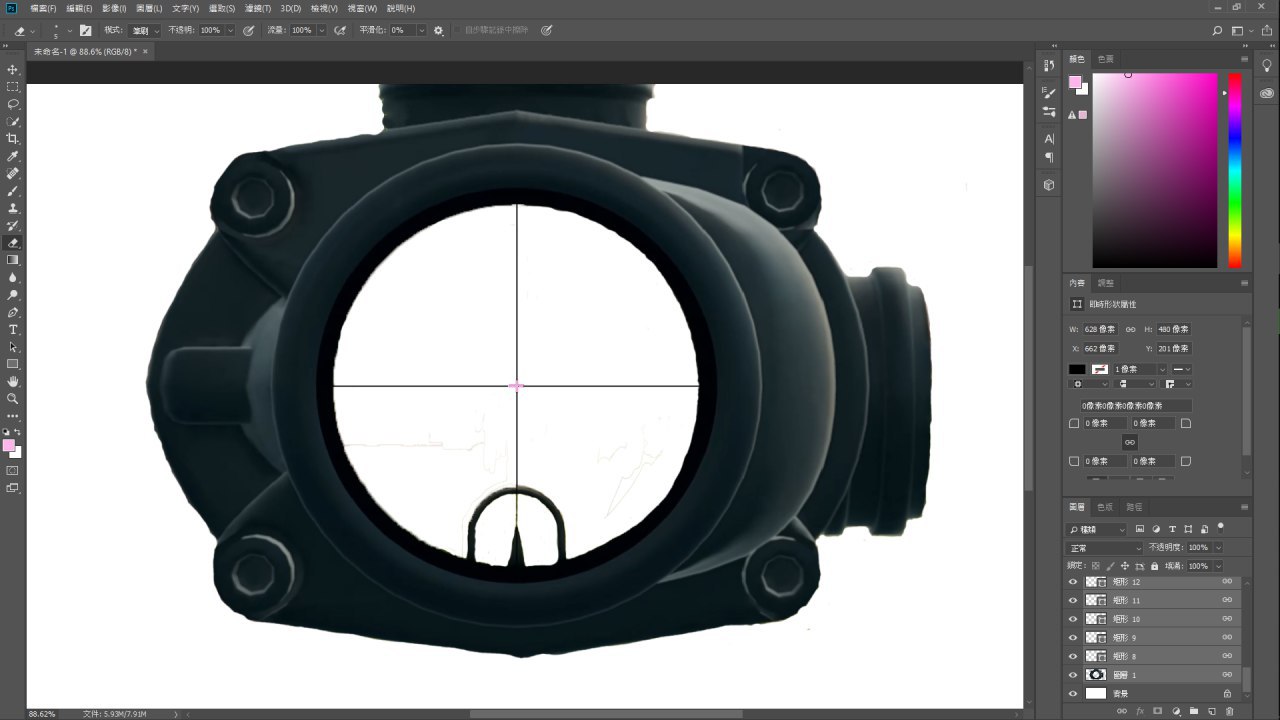The image size is (1280, 720).
Task: Switch to the 路徑 paths tab
Action: (x=1134, y=507)
